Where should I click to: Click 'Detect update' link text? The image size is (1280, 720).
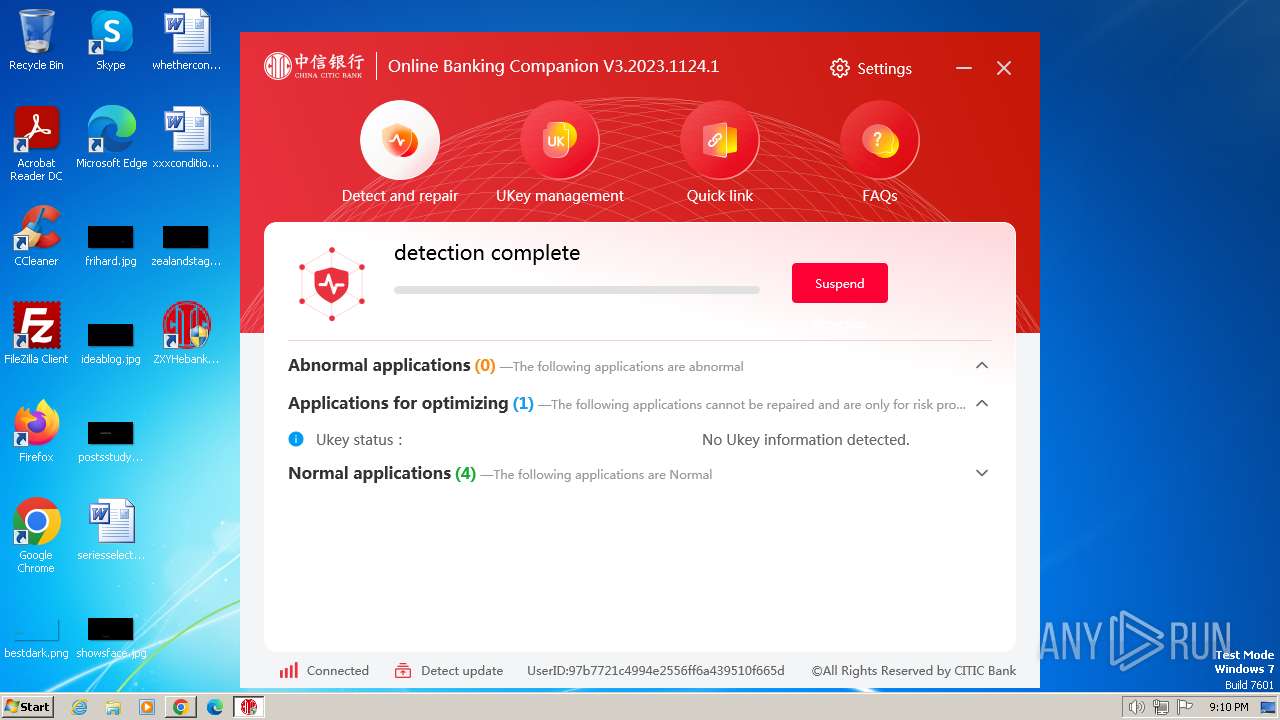(x=462, y=671)
